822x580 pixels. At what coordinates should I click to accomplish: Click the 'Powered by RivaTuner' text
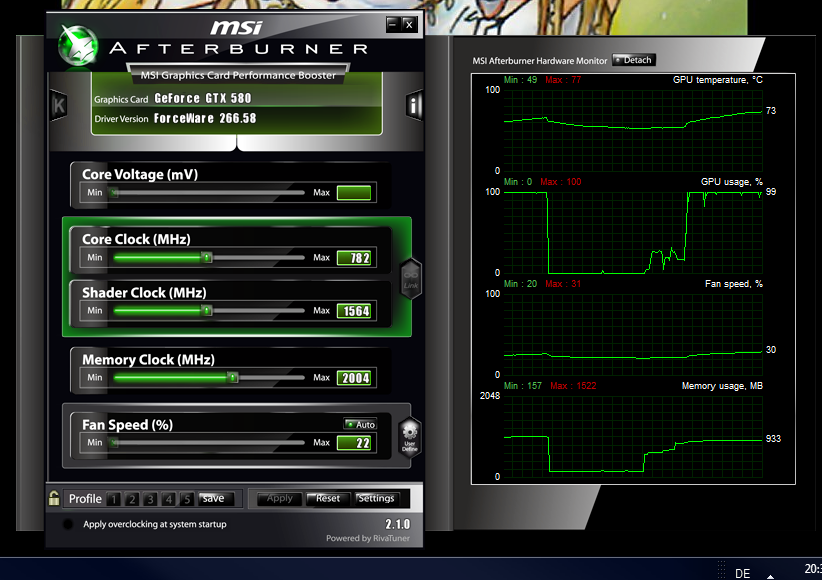pyautogui.click(x=367, y=538)
